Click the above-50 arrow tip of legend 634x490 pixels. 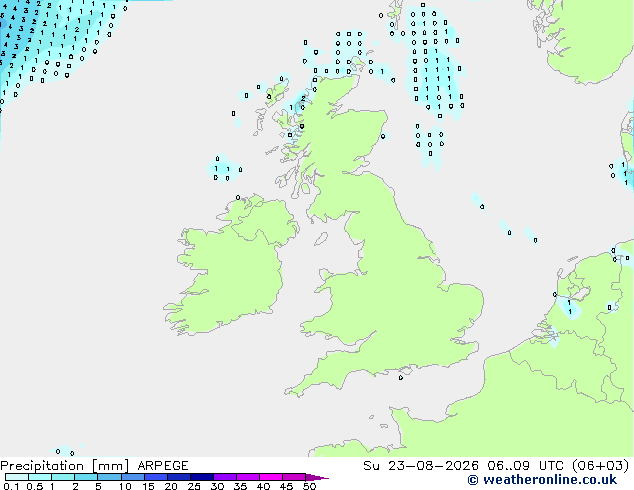tap(317, 477)
